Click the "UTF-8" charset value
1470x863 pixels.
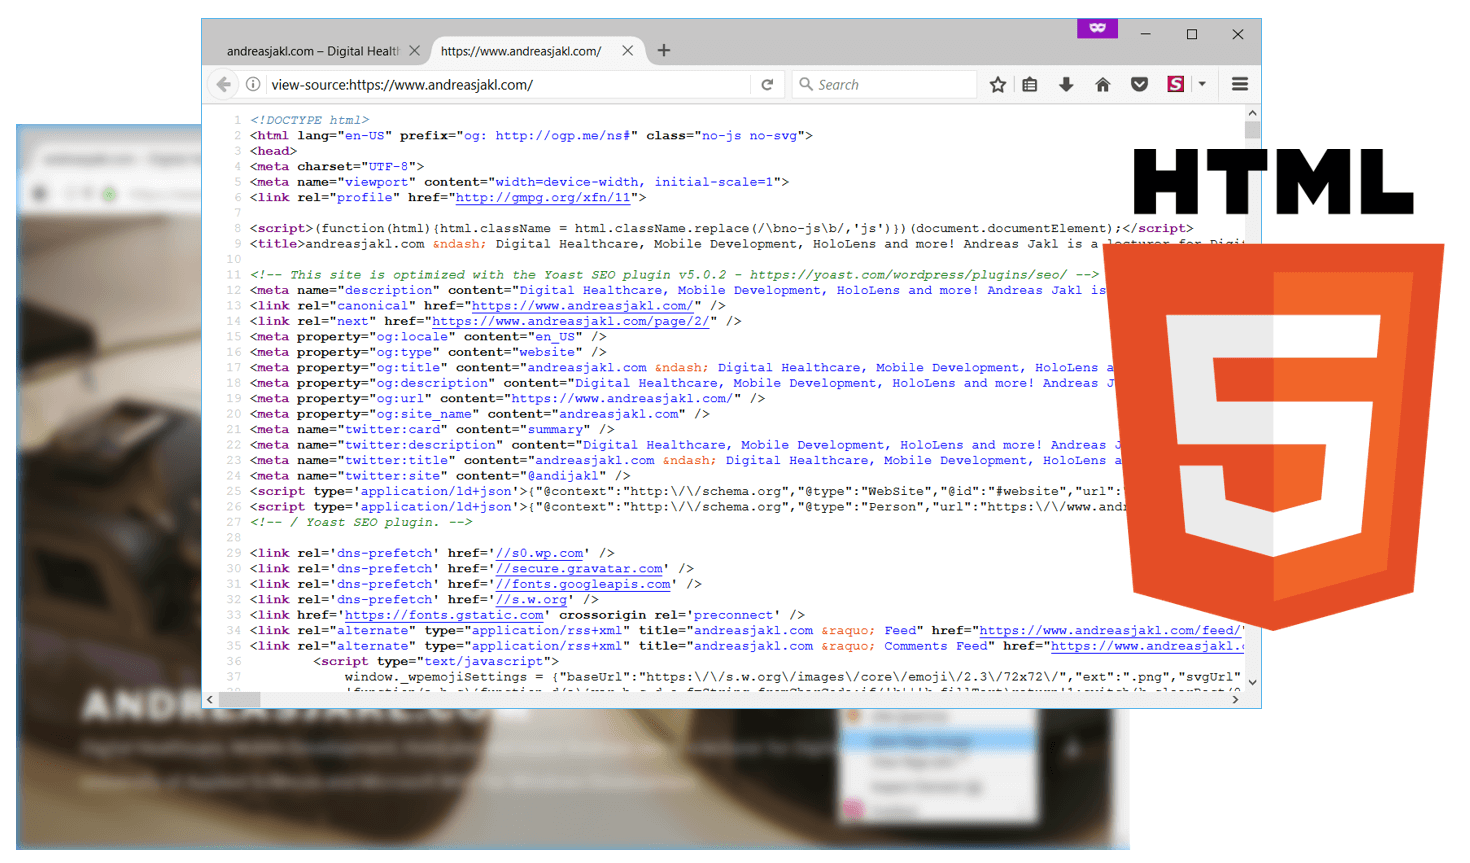pyautogui.click(x=388, y=167)
